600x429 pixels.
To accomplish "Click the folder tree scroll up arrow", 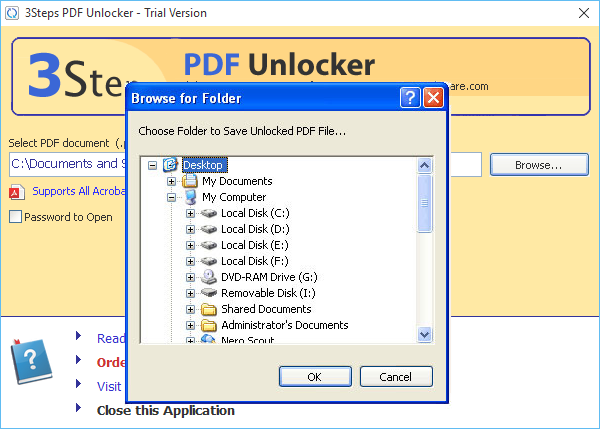I will (x=424, y=166).
